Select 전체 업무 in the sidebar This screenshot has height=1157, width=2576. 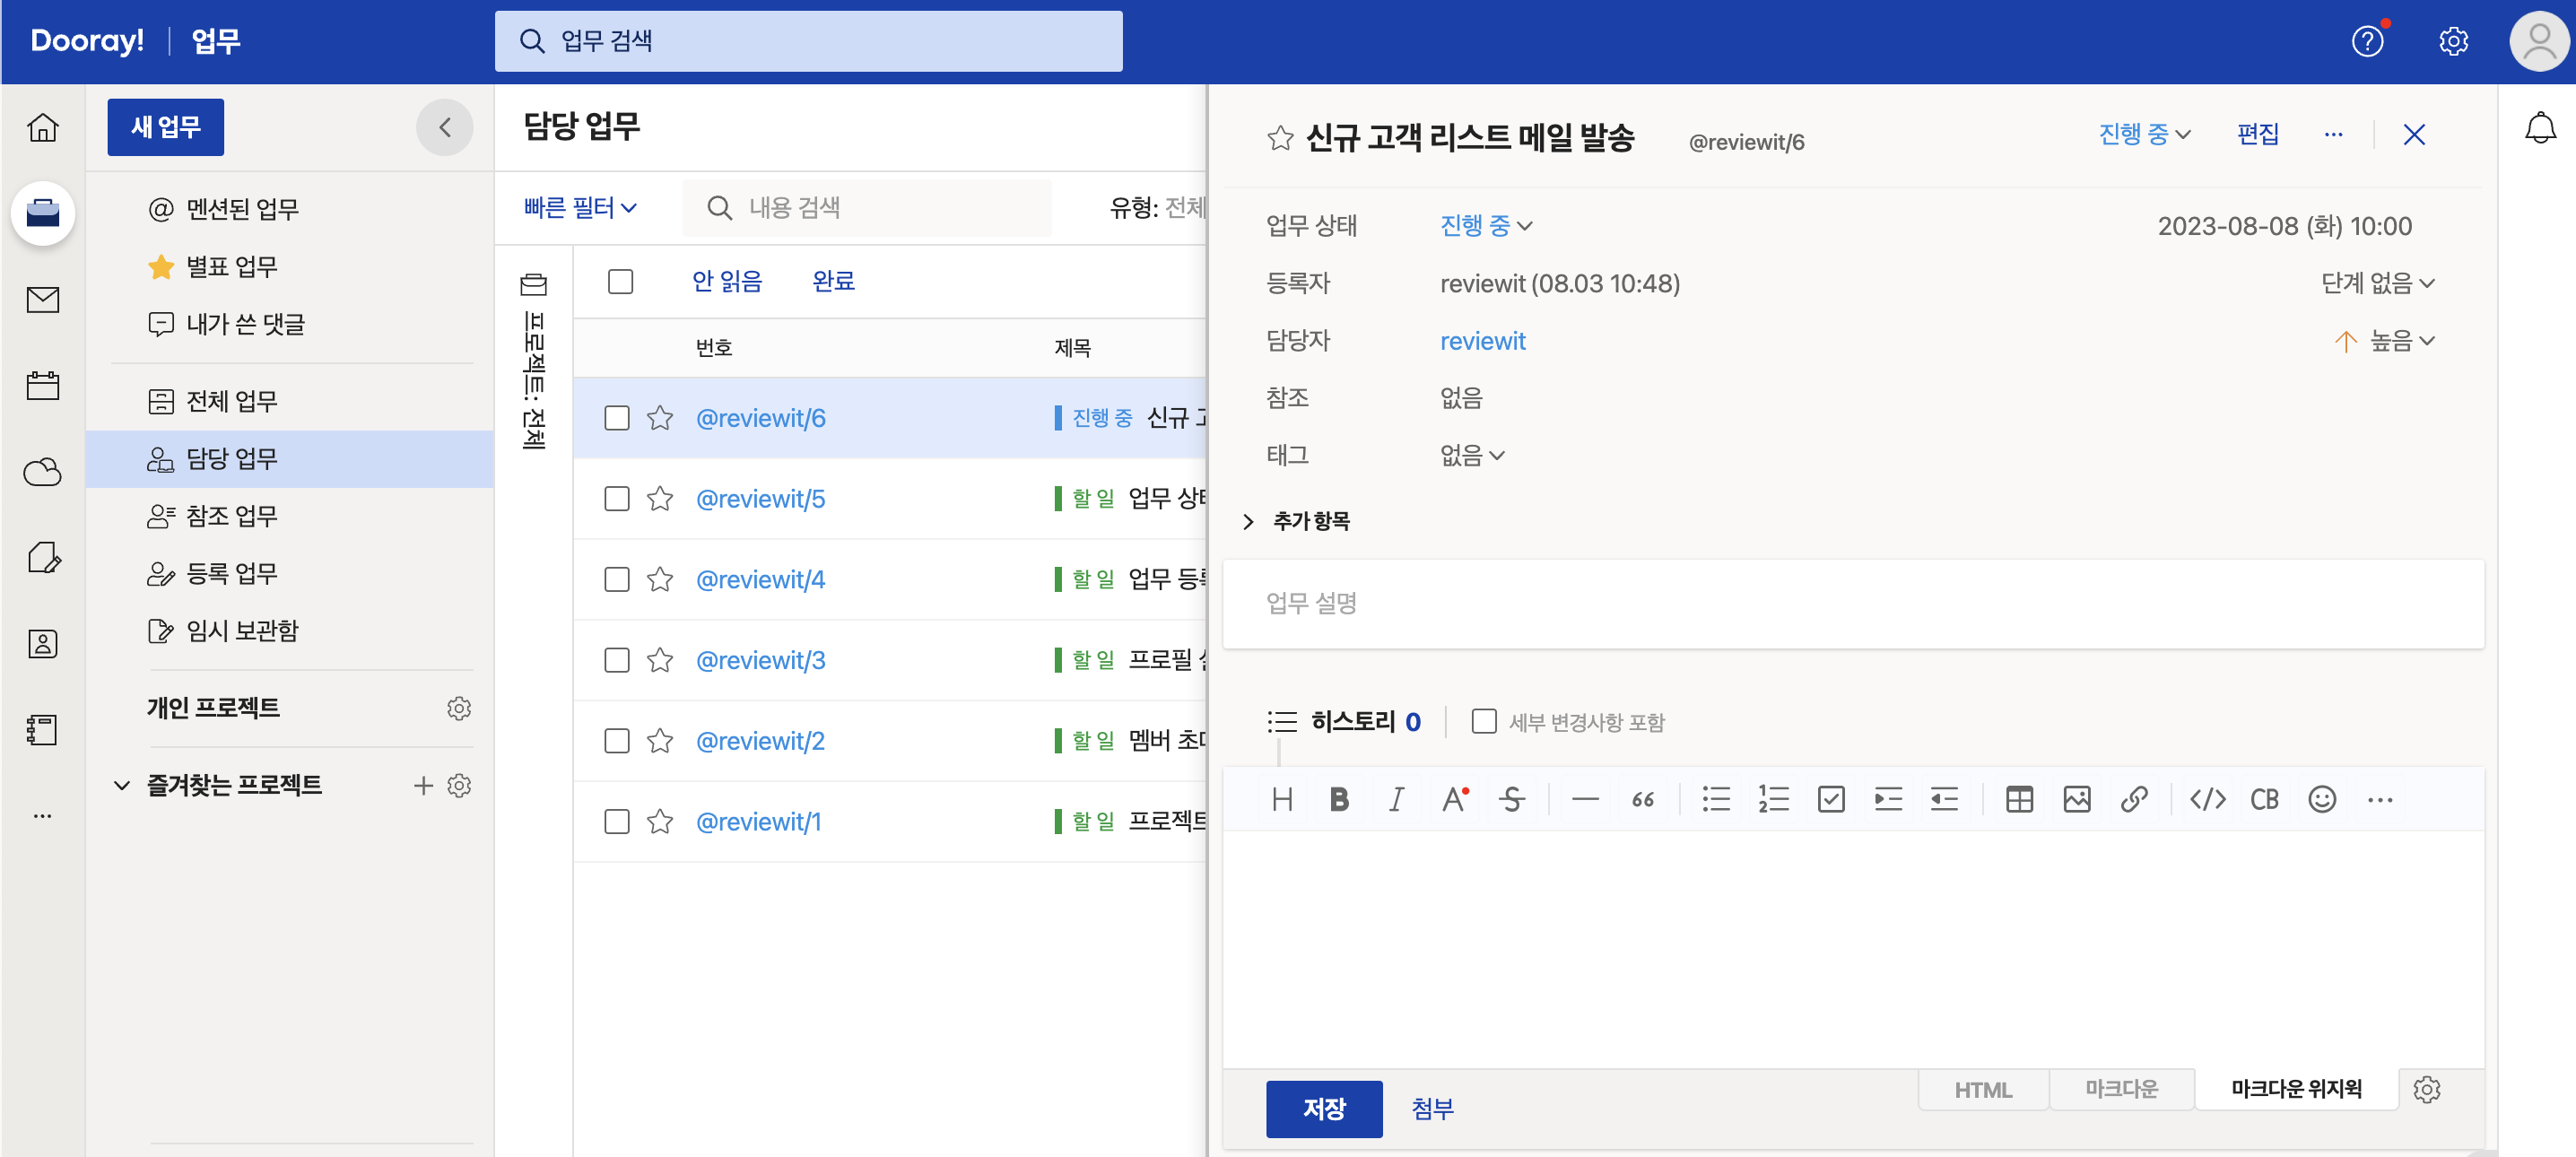coord(231,401)
